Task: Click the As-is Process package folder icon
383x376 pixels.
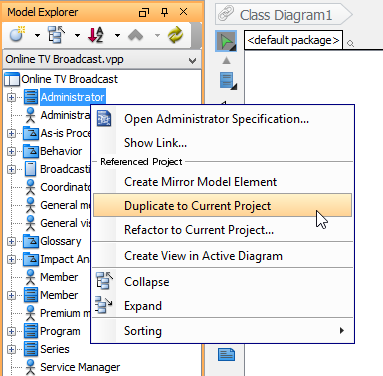Action: (x=31, y=133)
